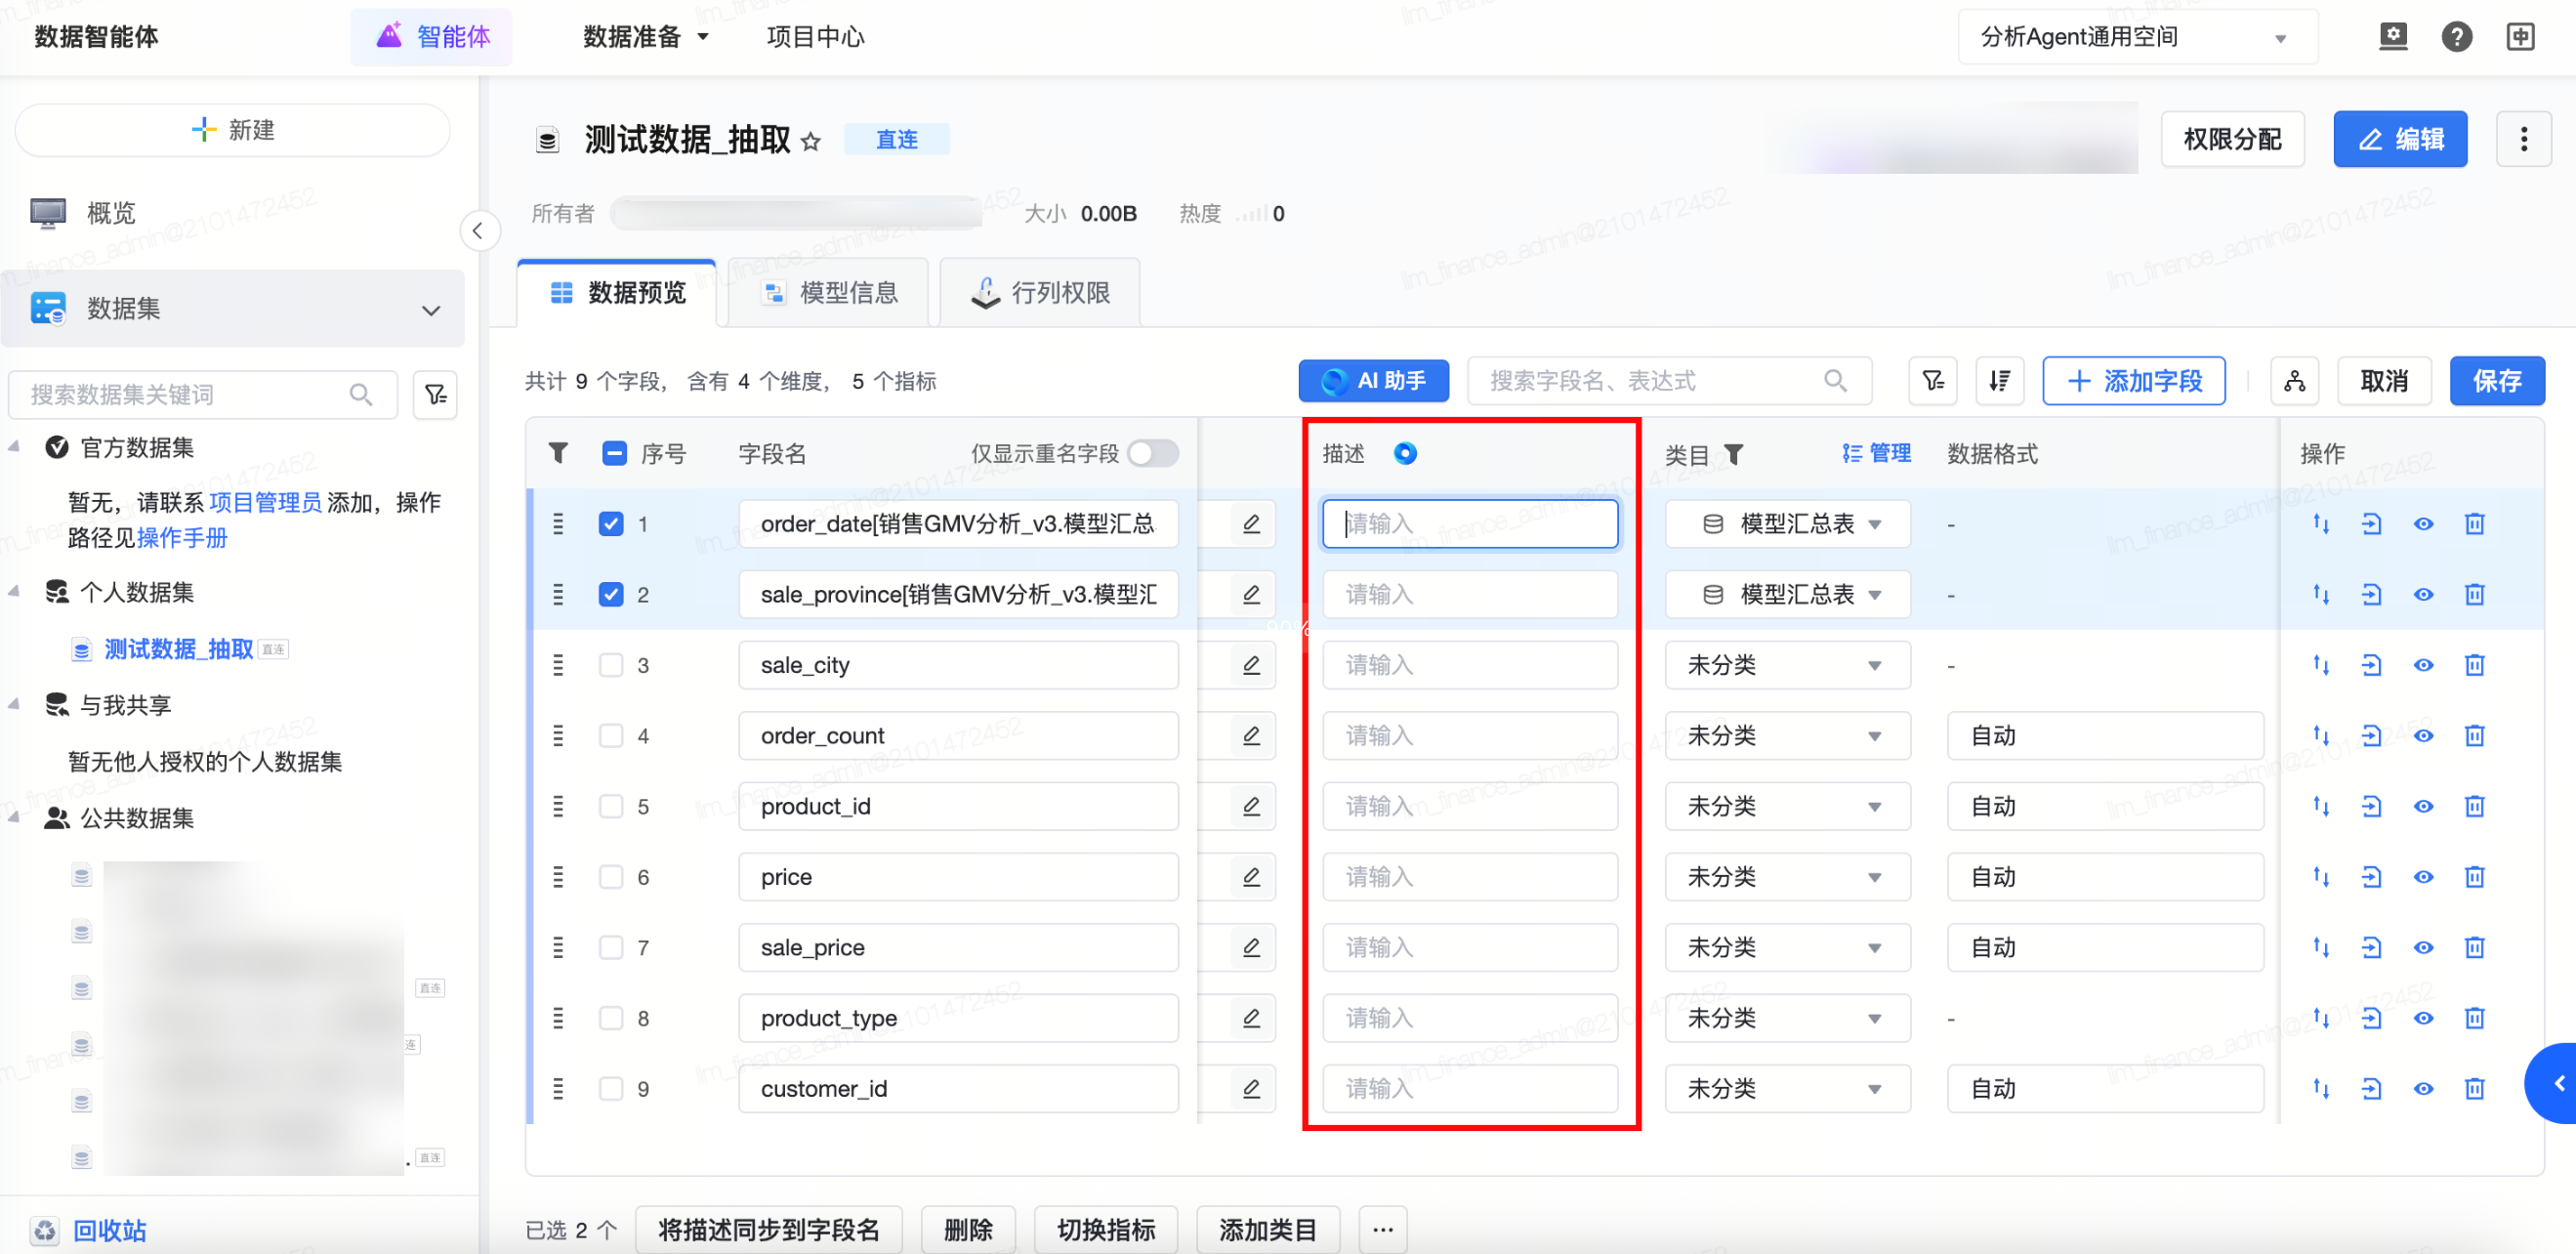Collapse the left sidebar with arrow
Image resolution: width=2576 pixels, height=1254 pixels.
click(x=478, y=231)
